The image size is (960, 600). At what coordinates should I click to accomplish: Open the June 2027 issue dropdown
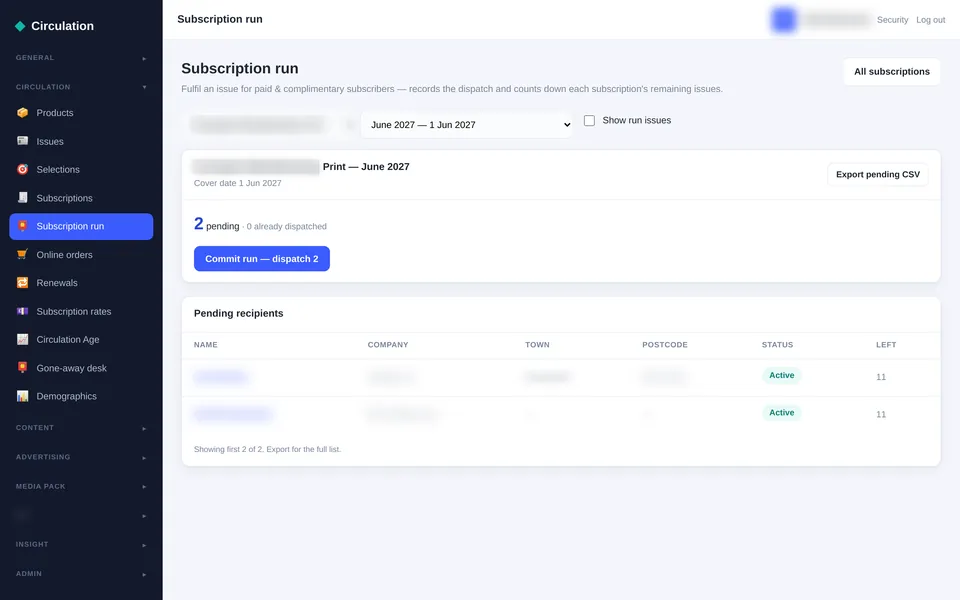467,124
